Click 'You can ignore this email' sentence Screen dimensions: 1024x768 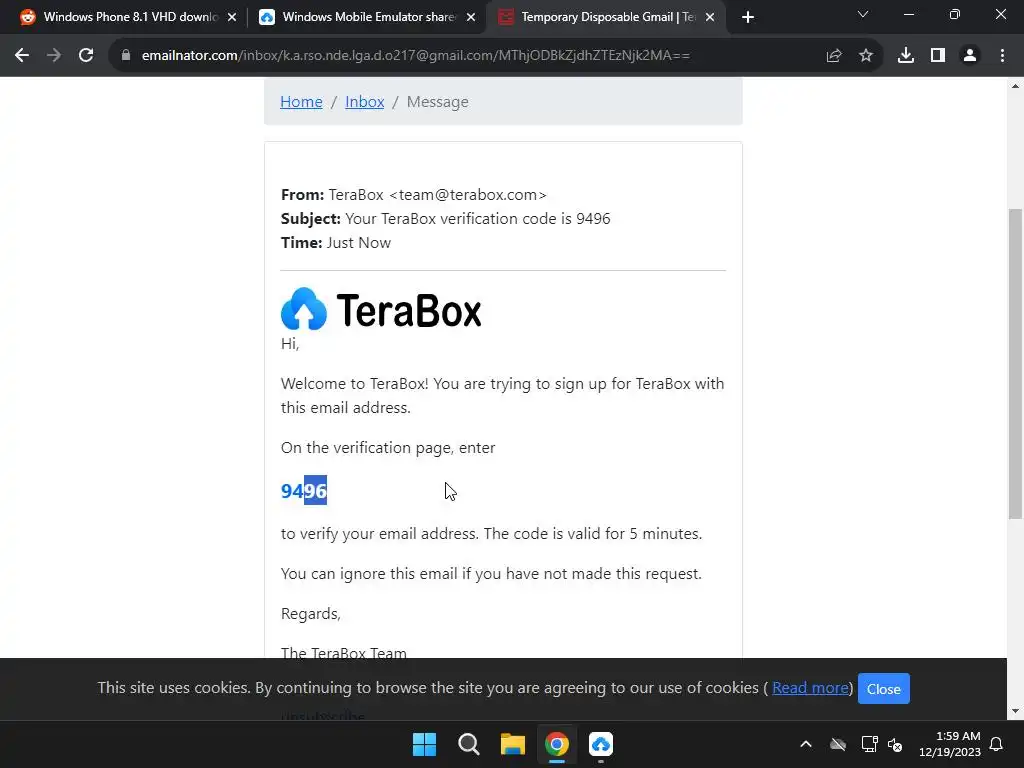click(491, 574)
